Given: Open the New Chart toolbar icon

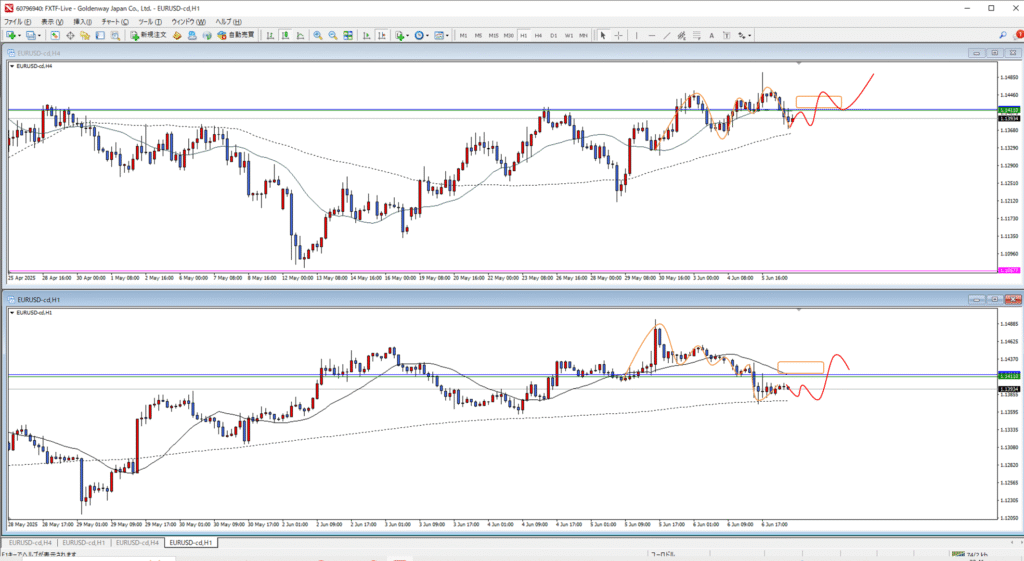Looking at the screenshot, I should point(11,35).
